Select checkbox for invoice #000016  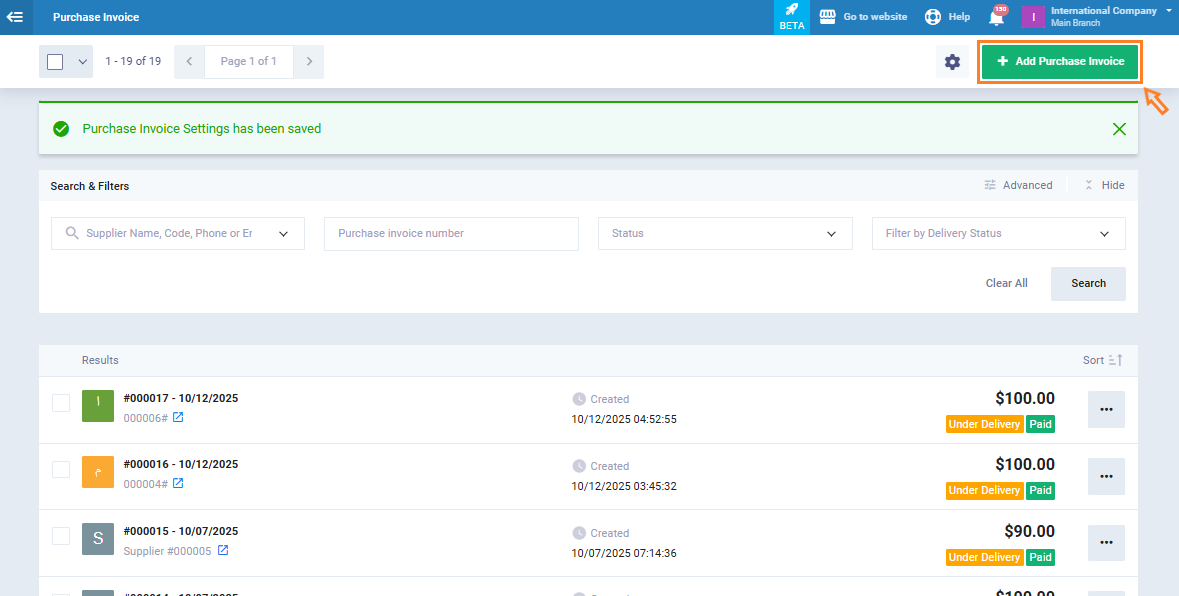(61, 470)
